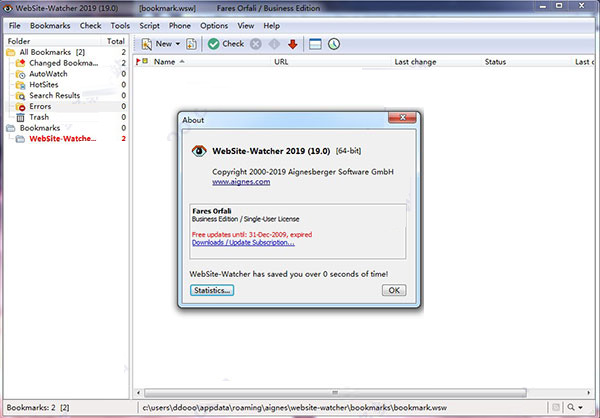Click the Folder column header in sidebar
The width and height of the screenshot is (600, 418).
pos(19,41)
